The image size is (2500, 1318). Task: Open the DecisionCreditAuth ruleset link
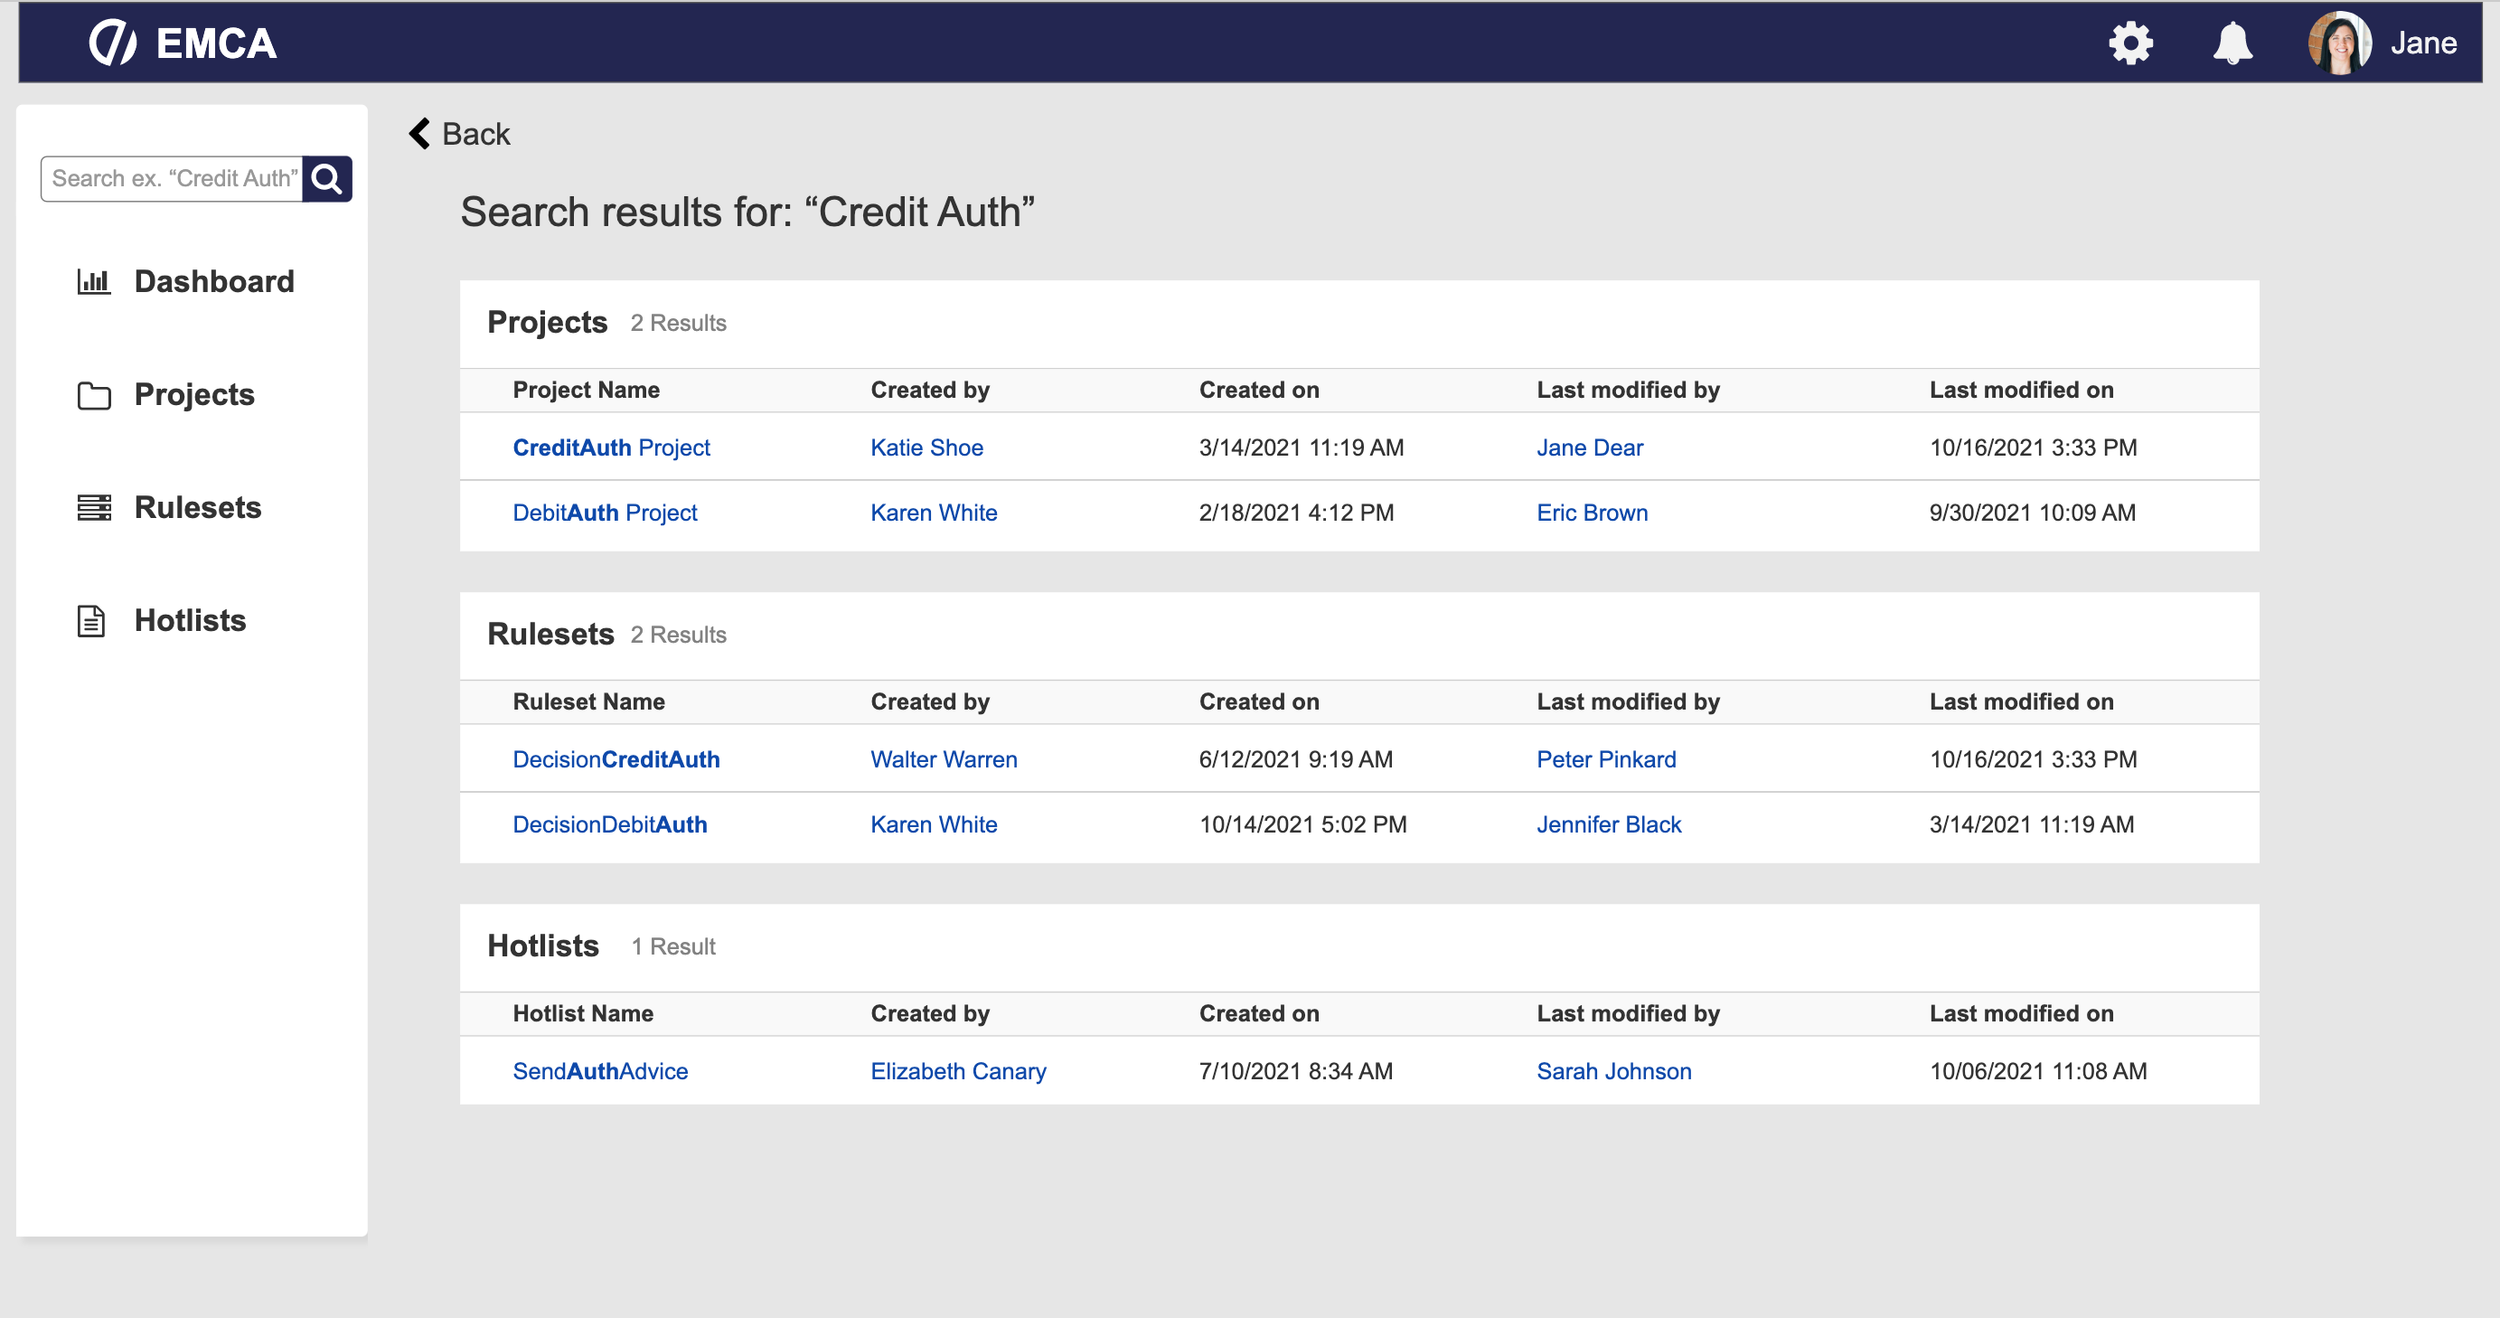click(616, 760)
